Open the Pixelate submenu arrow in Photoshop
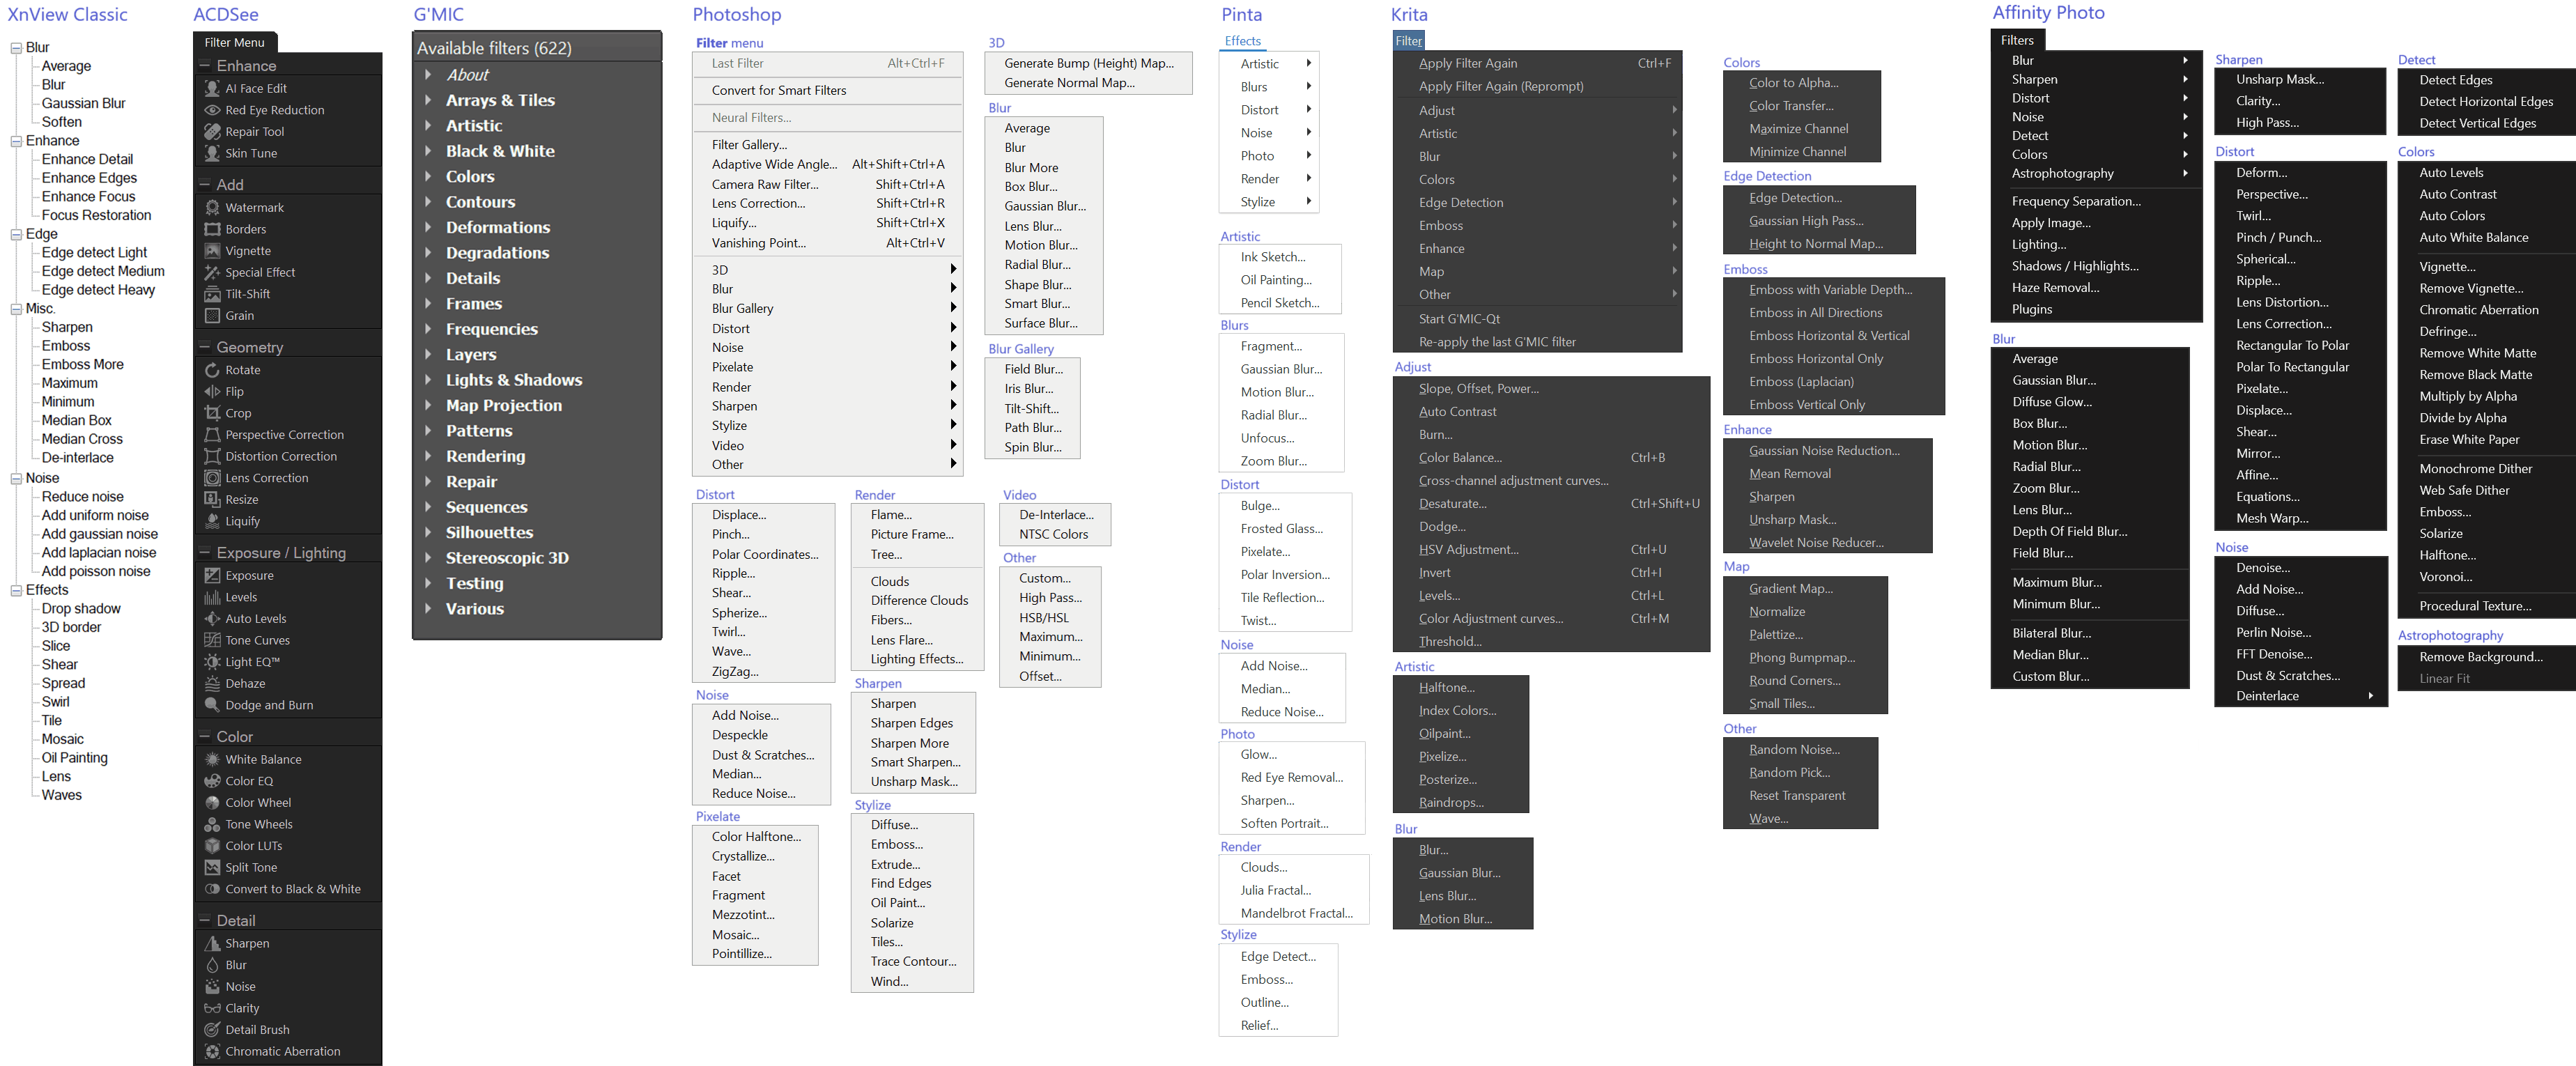This screenshot has width=2576, height=1066. coord(953,367)
